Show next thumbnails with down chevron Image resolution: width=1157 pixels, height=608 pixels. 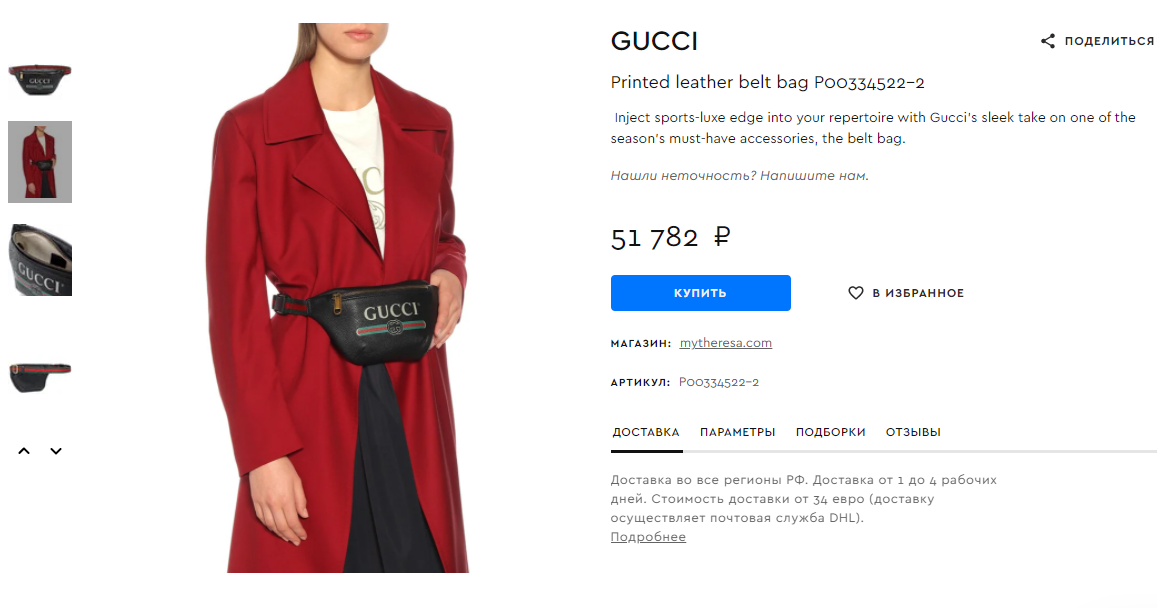point(56,451)
